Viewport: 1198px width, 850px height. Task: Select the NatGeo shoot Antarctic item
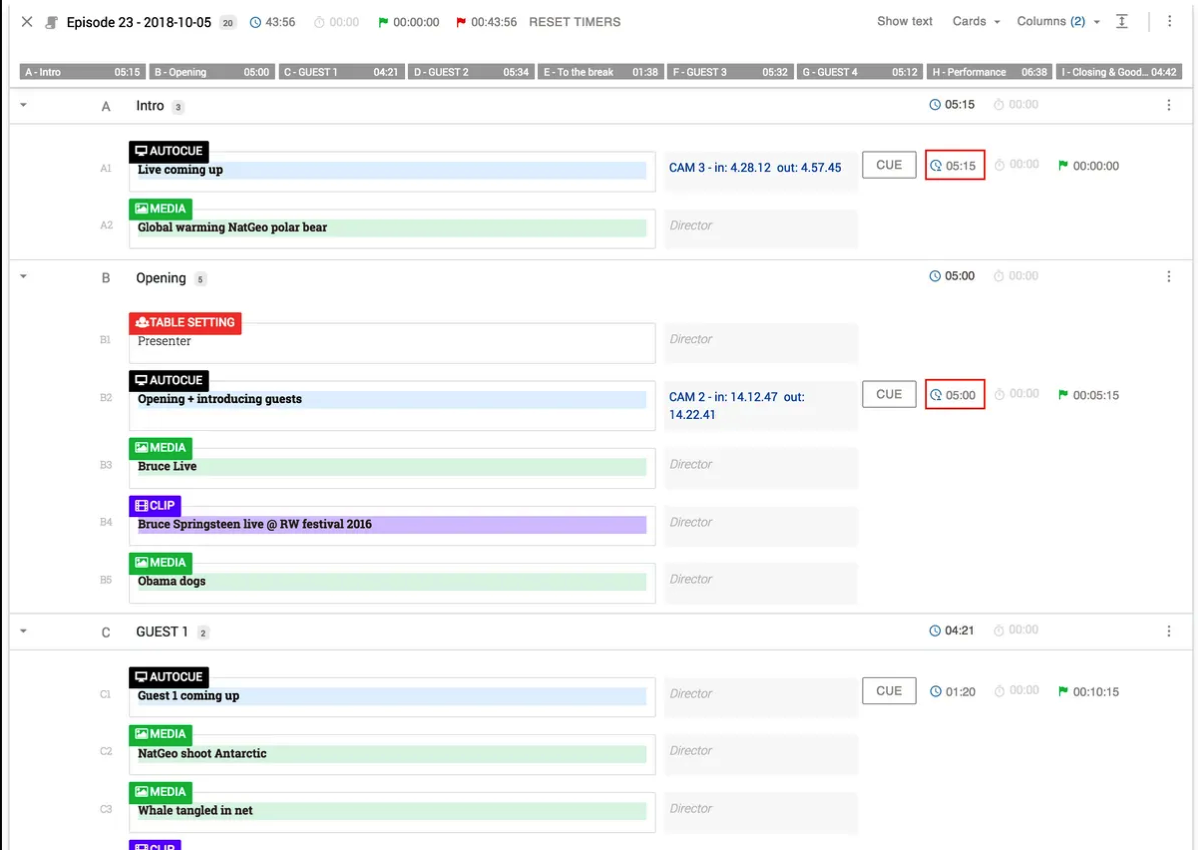point(392,754)
